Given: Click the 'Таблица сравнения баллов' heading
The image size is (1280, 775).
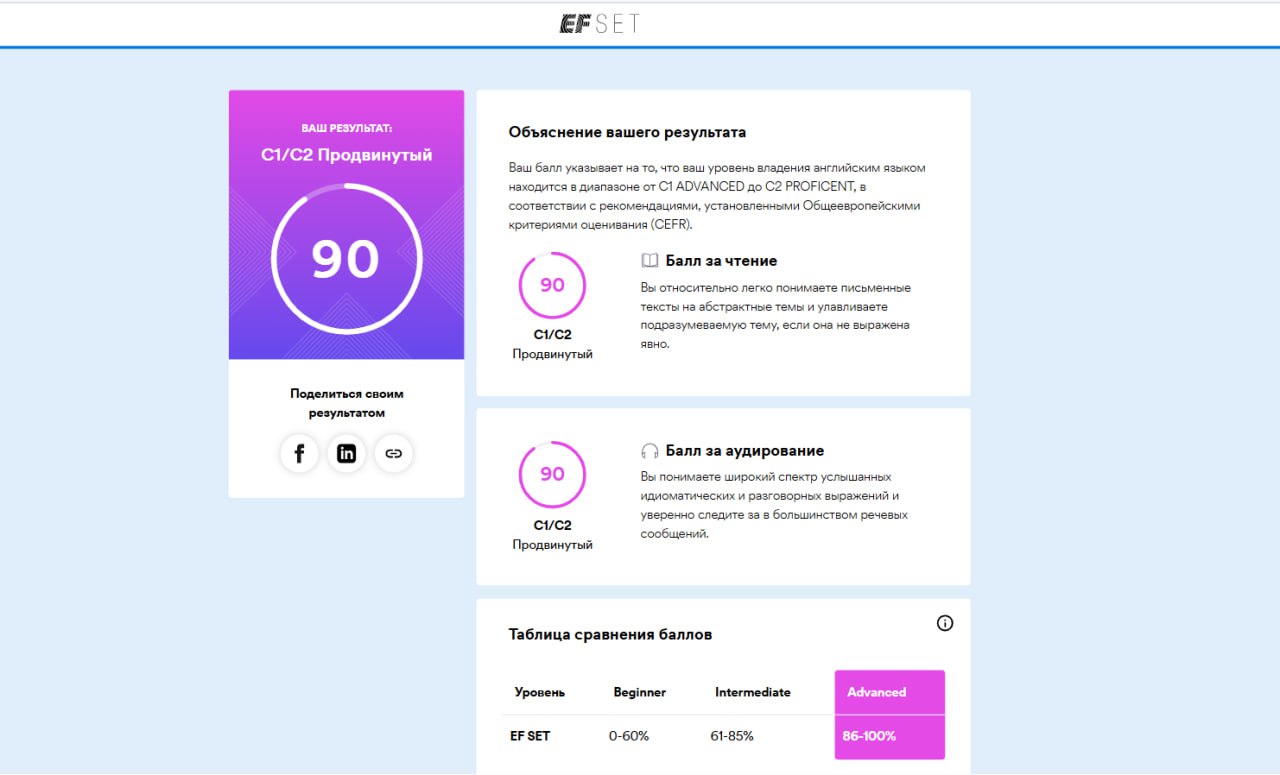Looking at the screenshot, I should 610,634.
